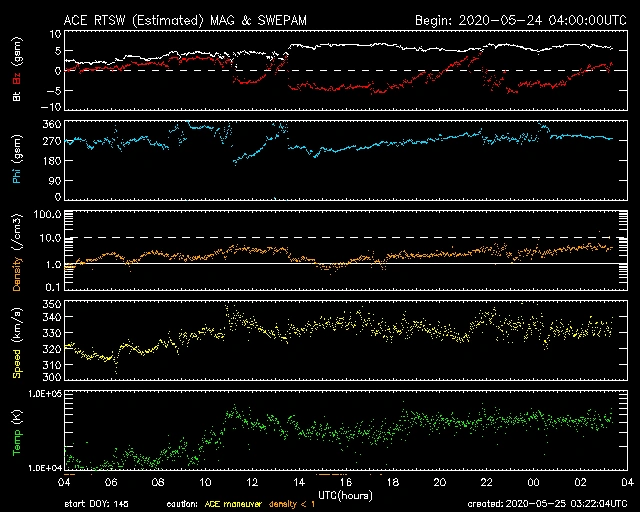Click the '14' hour label
The height and width of the screenshot is (512, 640).
pyautogui.click(x=299, y=483)
